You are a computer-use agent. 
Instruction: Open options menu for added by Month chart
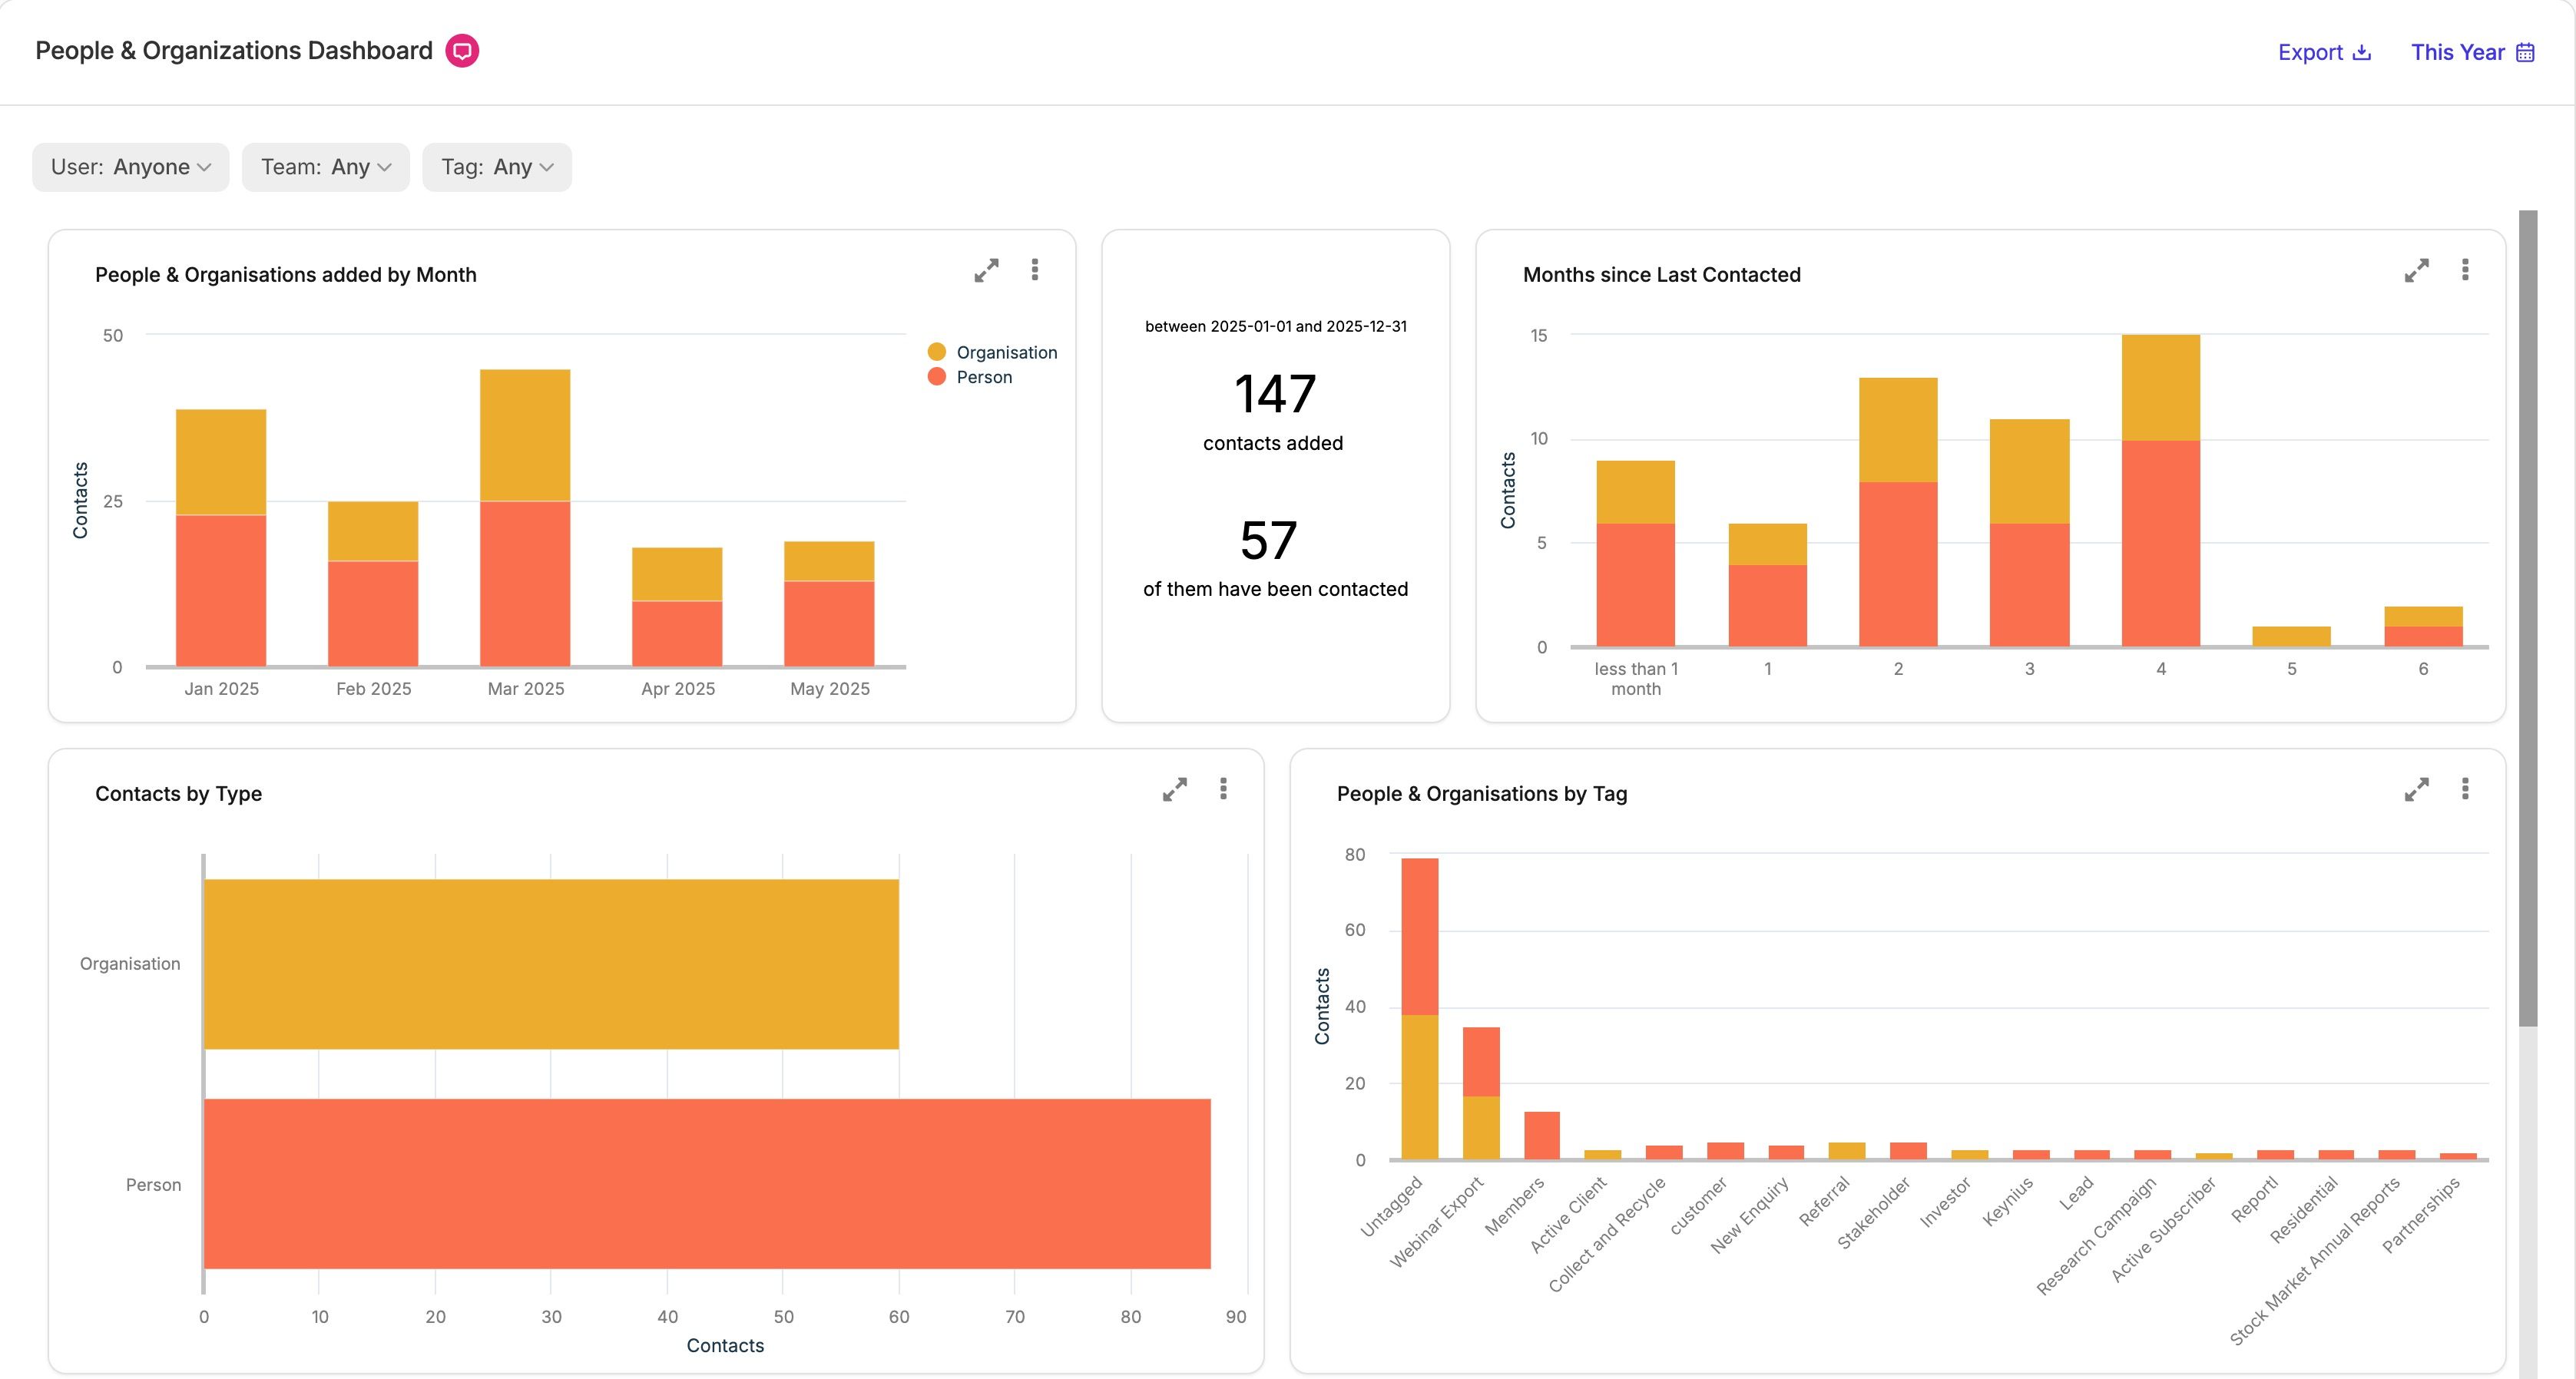coord(1035,270)
